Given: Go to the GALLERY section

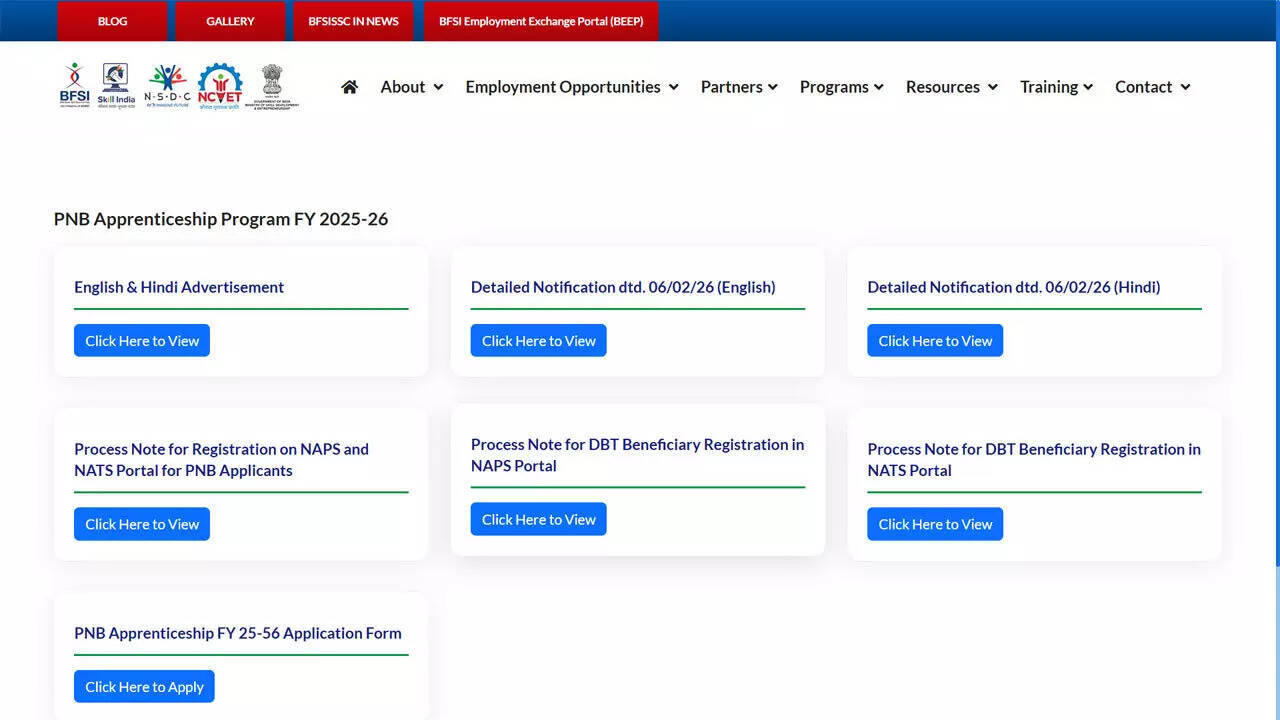Looking at the screenshot, I should (229, 21).
